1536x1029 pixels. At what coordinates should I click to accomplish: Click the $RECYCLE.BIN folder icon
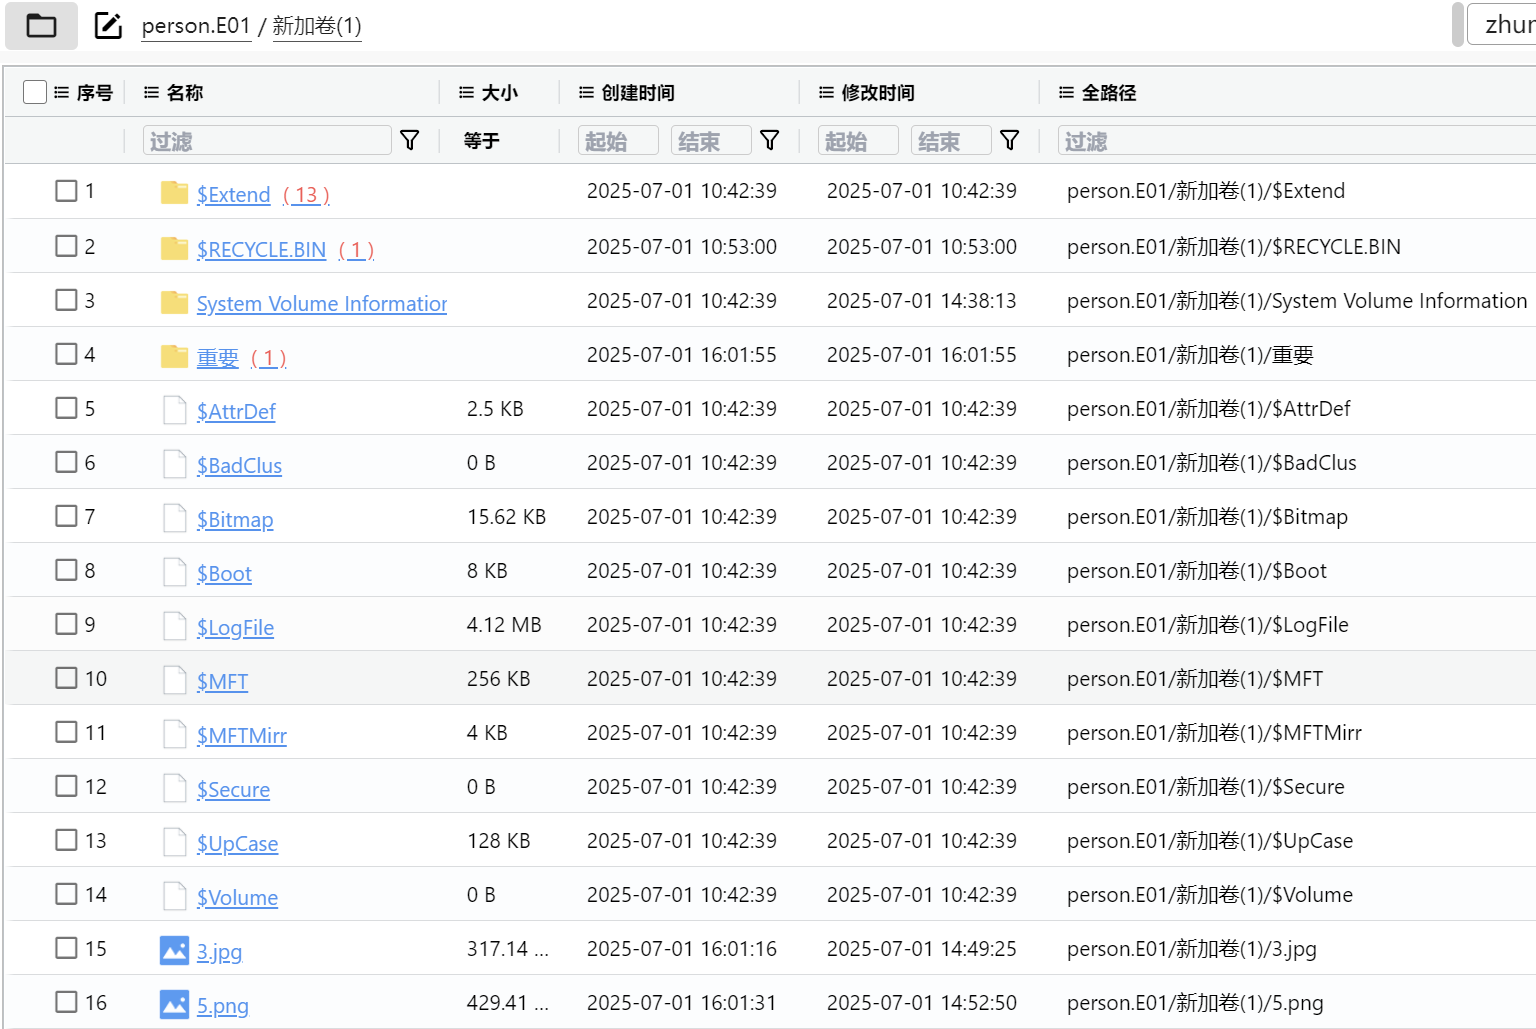[174, 247]
